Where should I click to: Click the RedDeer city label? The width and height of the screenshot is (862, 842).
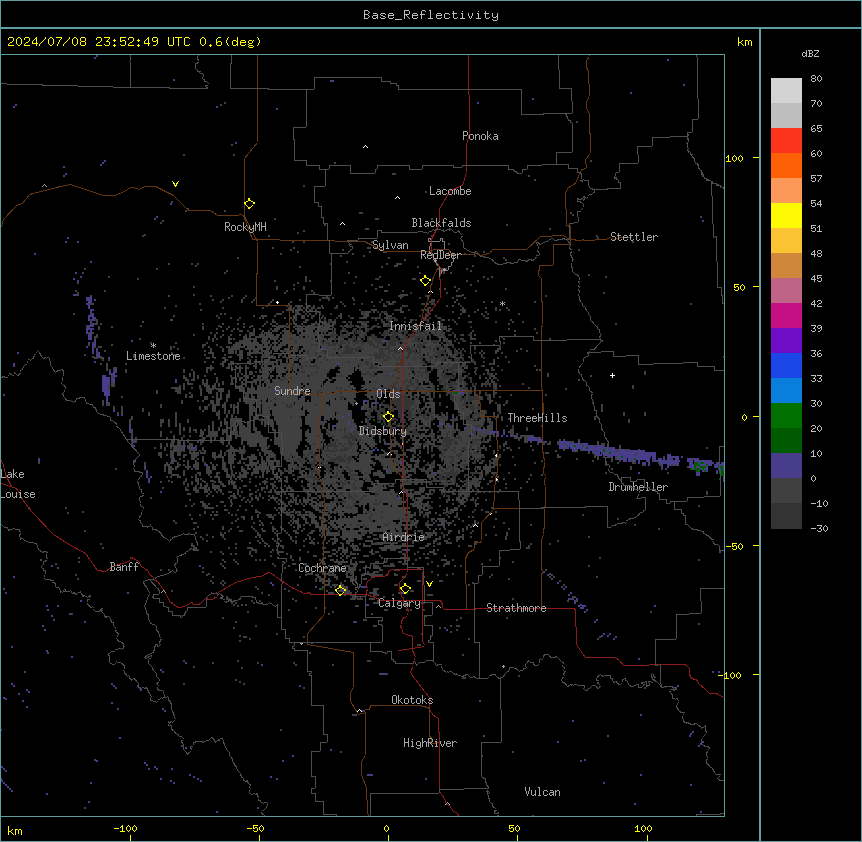440,255
